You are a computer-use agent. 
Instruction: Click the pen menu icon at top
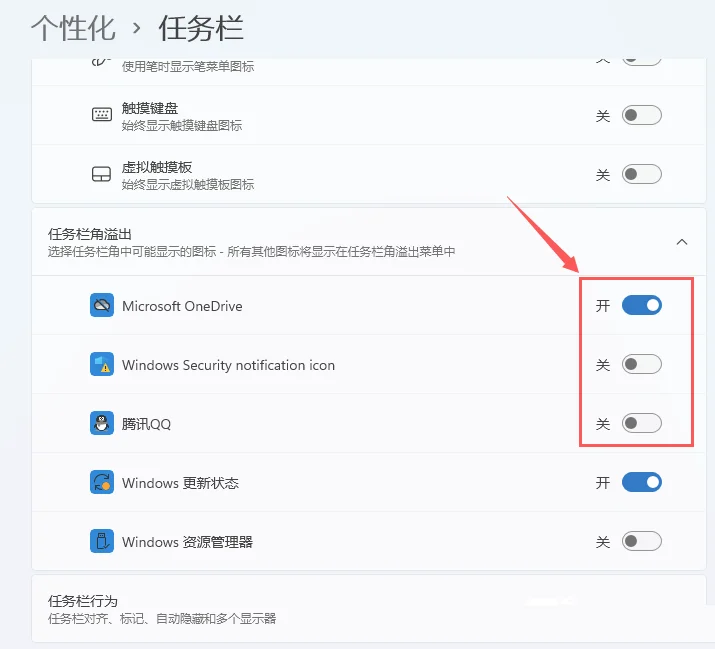pos(101,59)
